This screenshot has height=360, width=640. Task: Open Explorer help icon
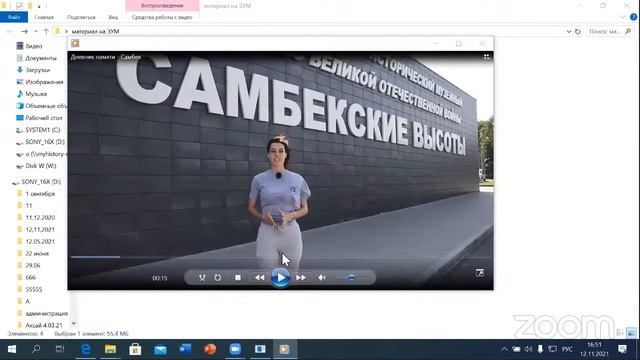click(x=633, y=17)
